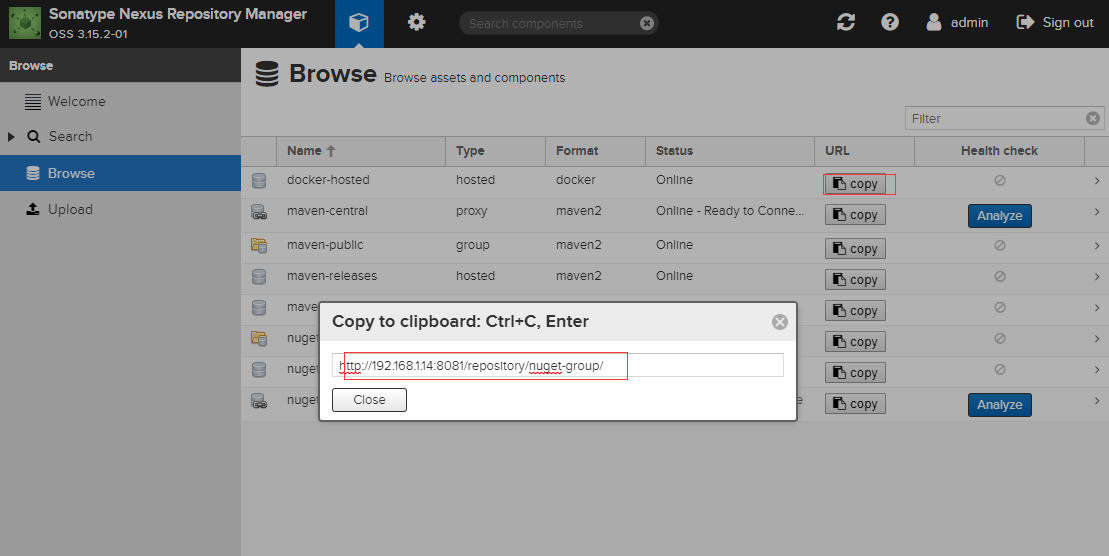Image resolution: width=1109 pixels, height=556 pixels.
Task: Click the Analyze button in the last row
Action: 999,405
